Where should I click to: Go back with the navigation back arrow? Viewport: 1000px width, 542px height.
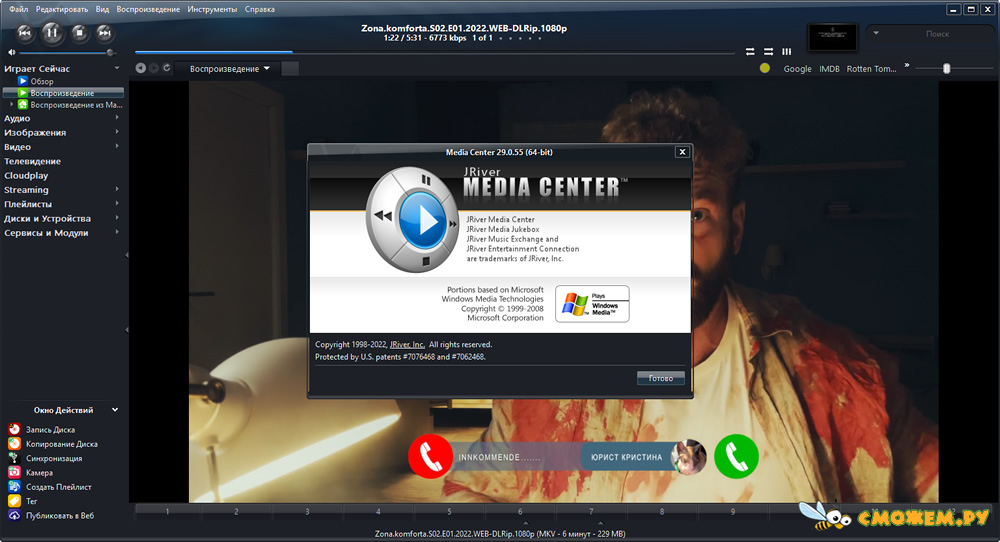pos(141,68)
